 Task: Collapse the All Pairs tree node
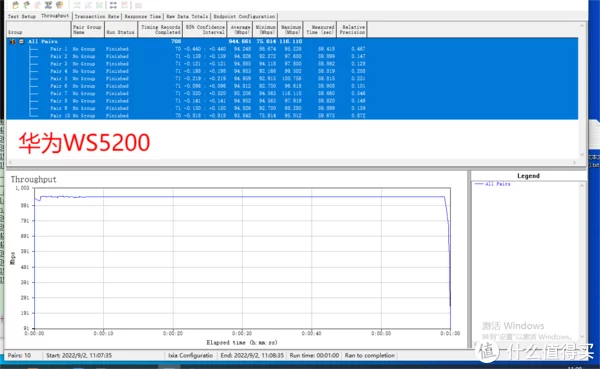(21, 41)
